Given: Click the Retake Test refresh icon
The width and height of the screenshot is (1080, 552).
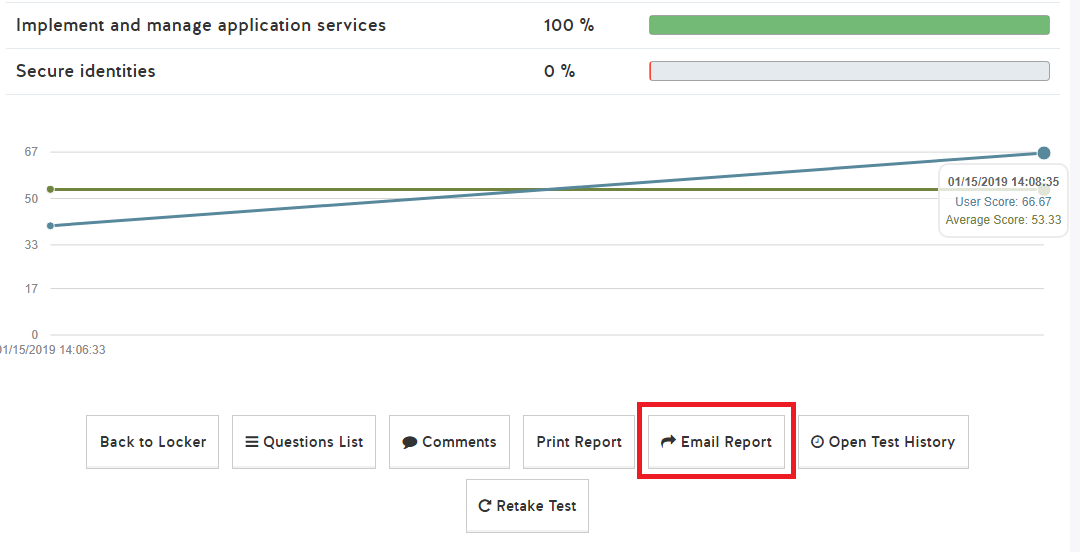Looking at the screenshot, I should (x=485, y=506).
